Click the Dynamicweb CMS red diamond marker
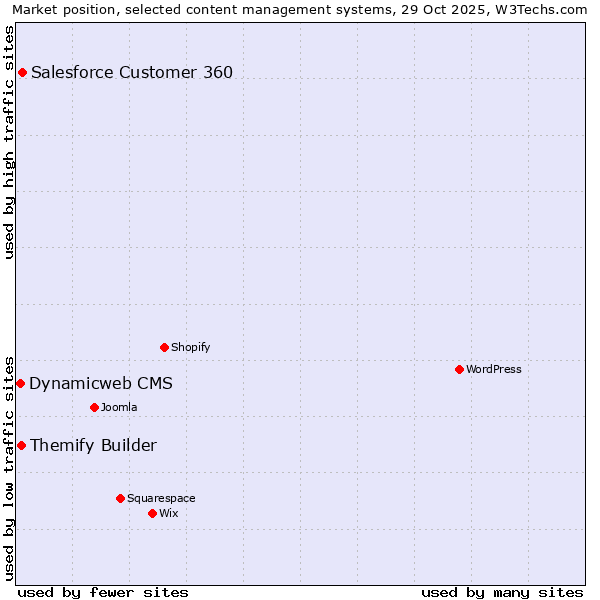600x600 pixels. [20, 383]
